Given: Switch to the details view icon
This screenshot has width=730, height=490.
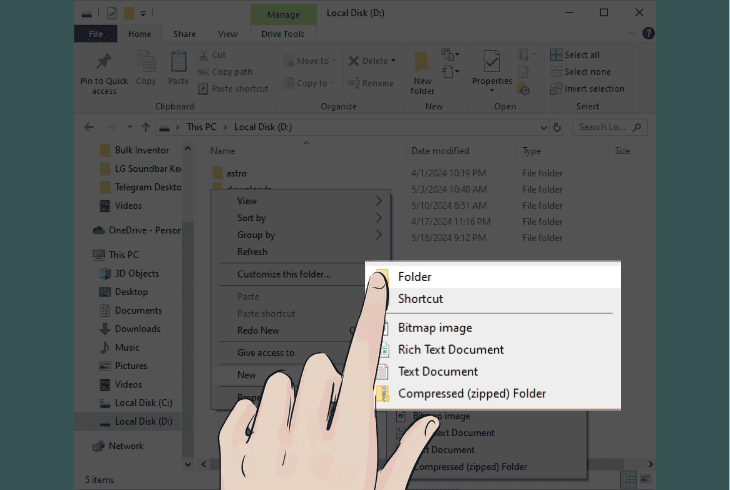Looking at the screenshot, I should click(x=629, y=479).
